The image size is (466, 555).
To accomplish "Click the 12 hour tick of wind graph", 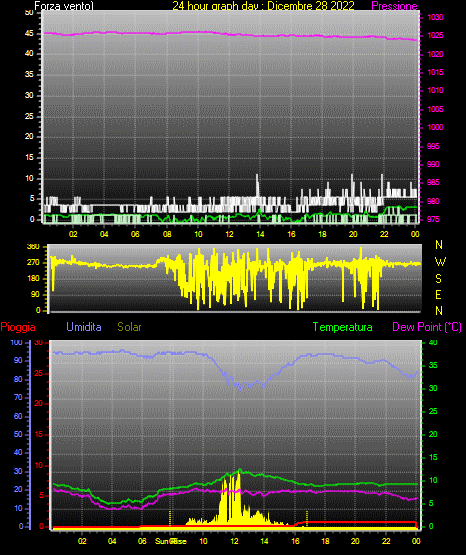I will 229,234.
